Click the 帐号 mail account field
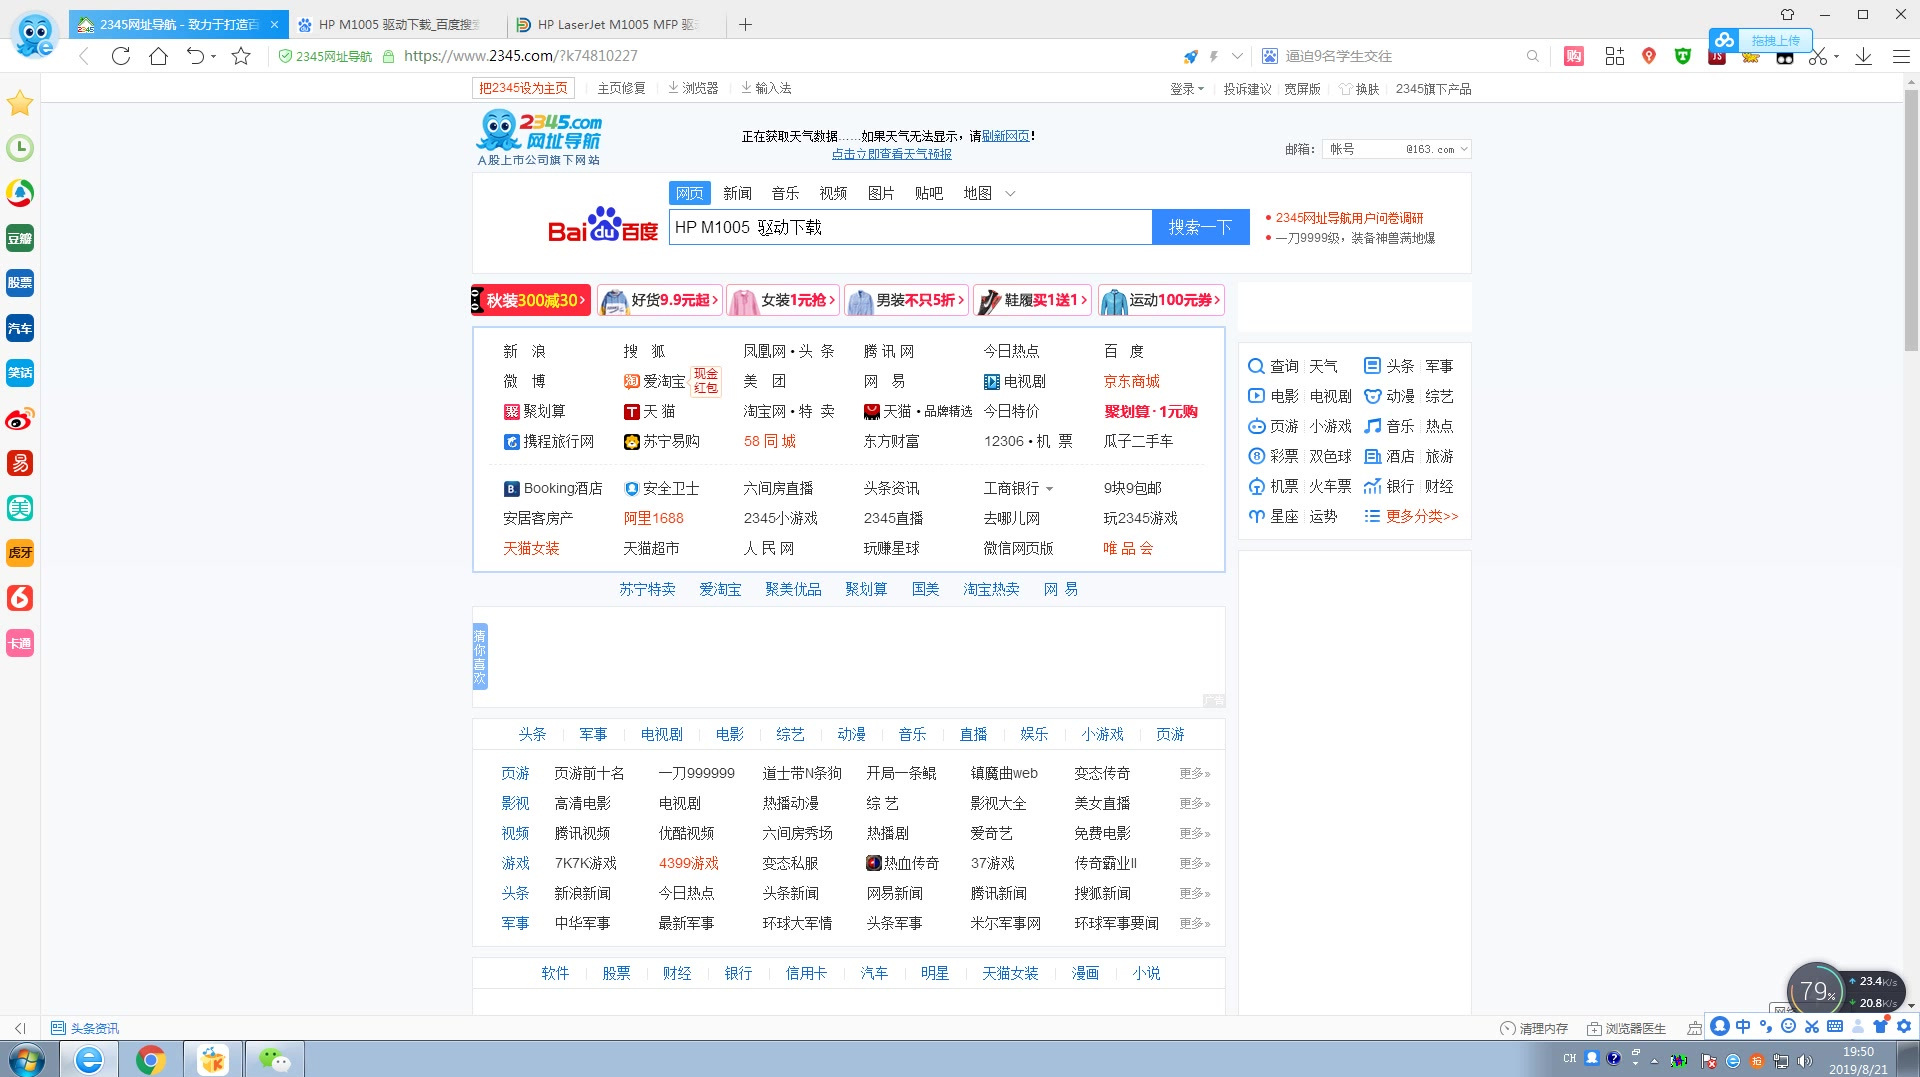This screenshot has height=1077, width=1920. [x=1361, y=149]
